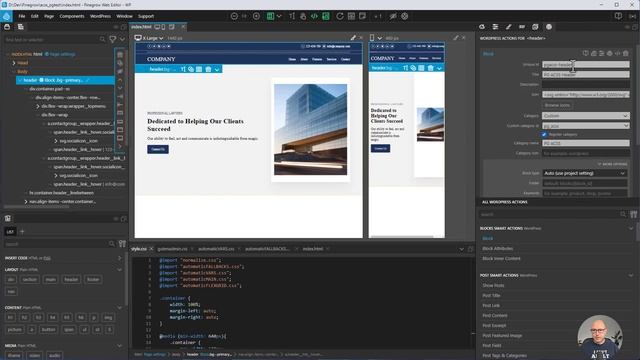Select the Block Inner Content smart action

[501, 258]
